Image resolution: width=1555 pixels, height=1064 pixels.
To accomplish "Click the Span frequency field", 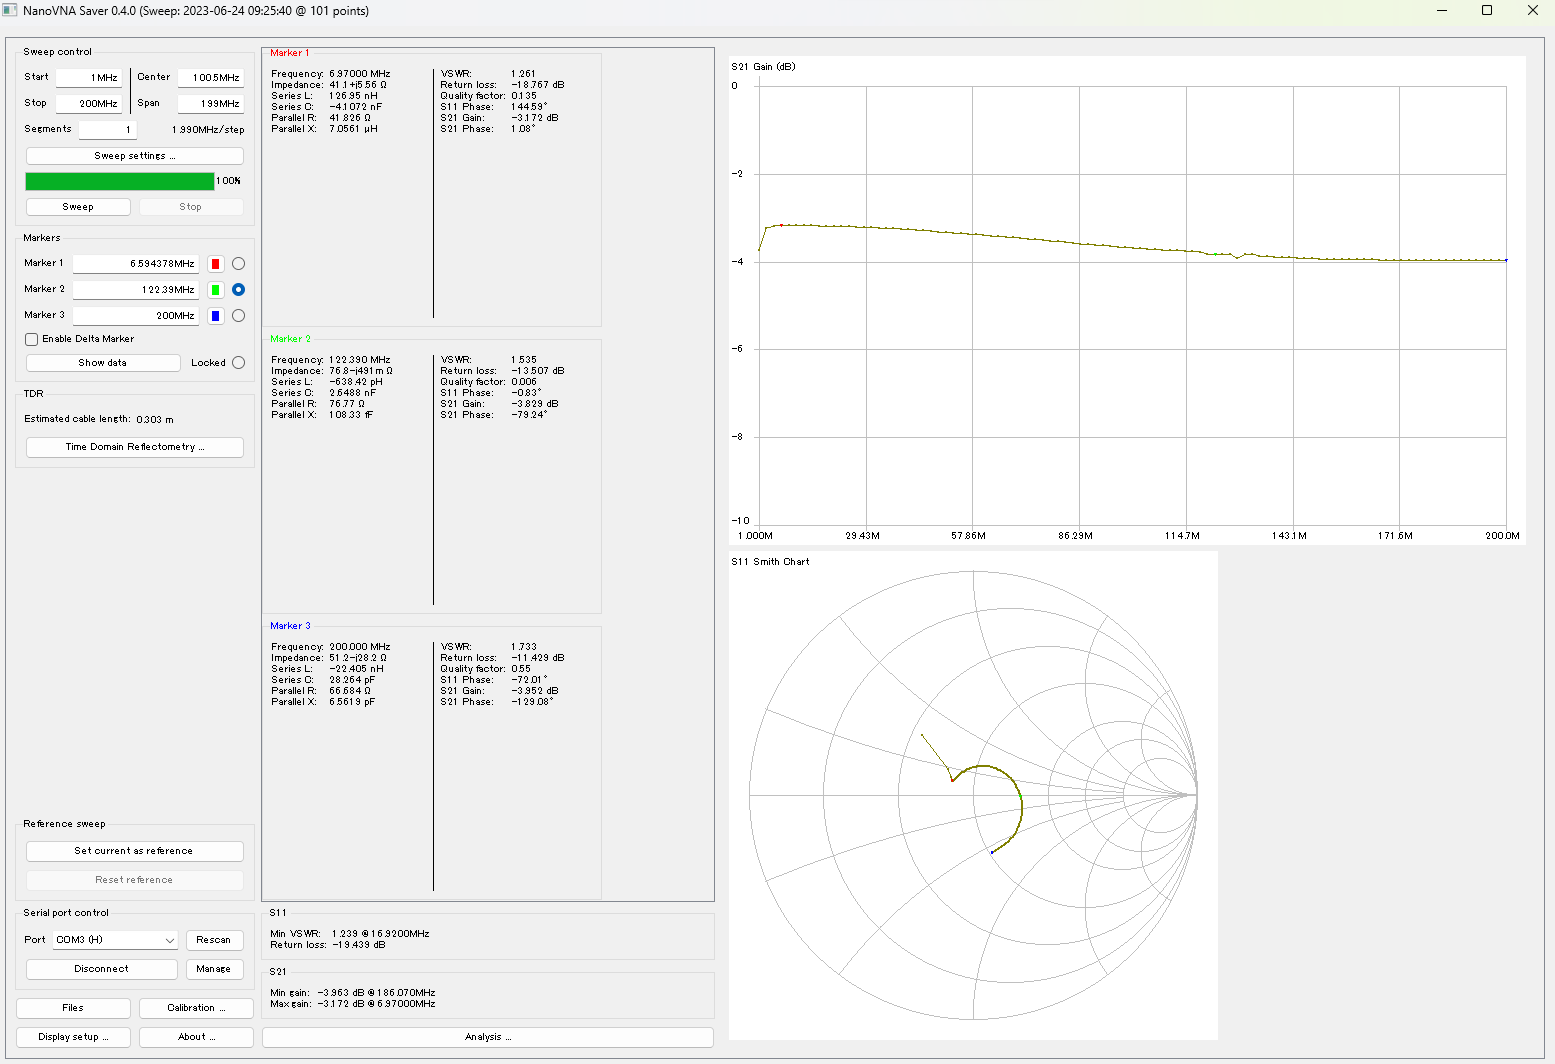I will [211, 104].
